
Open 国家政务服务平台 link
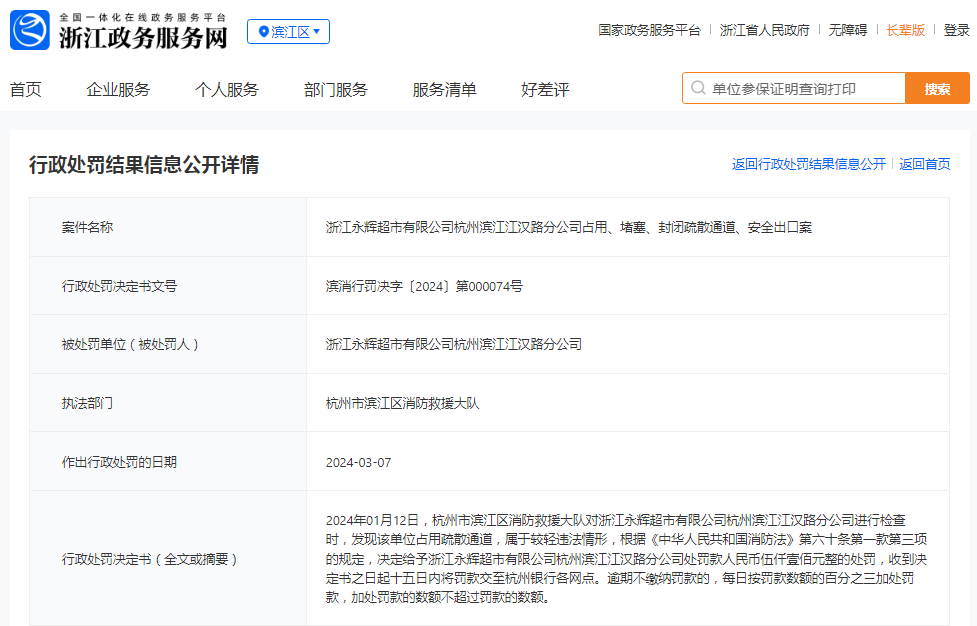pyautogui.click(x=649, y=30)
